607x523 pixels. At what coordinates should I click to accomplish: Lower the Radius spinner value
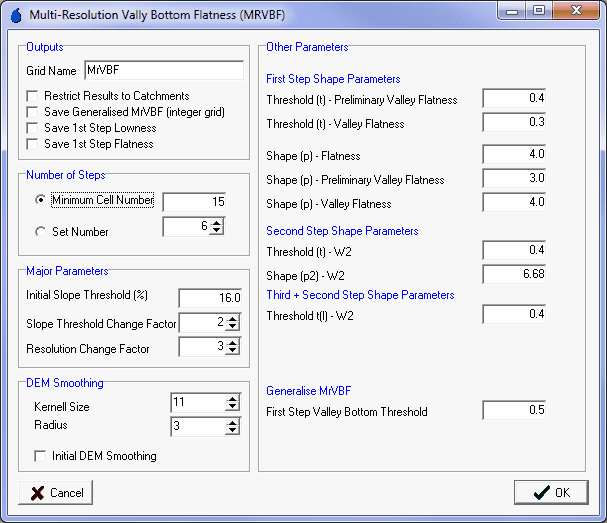233,430
